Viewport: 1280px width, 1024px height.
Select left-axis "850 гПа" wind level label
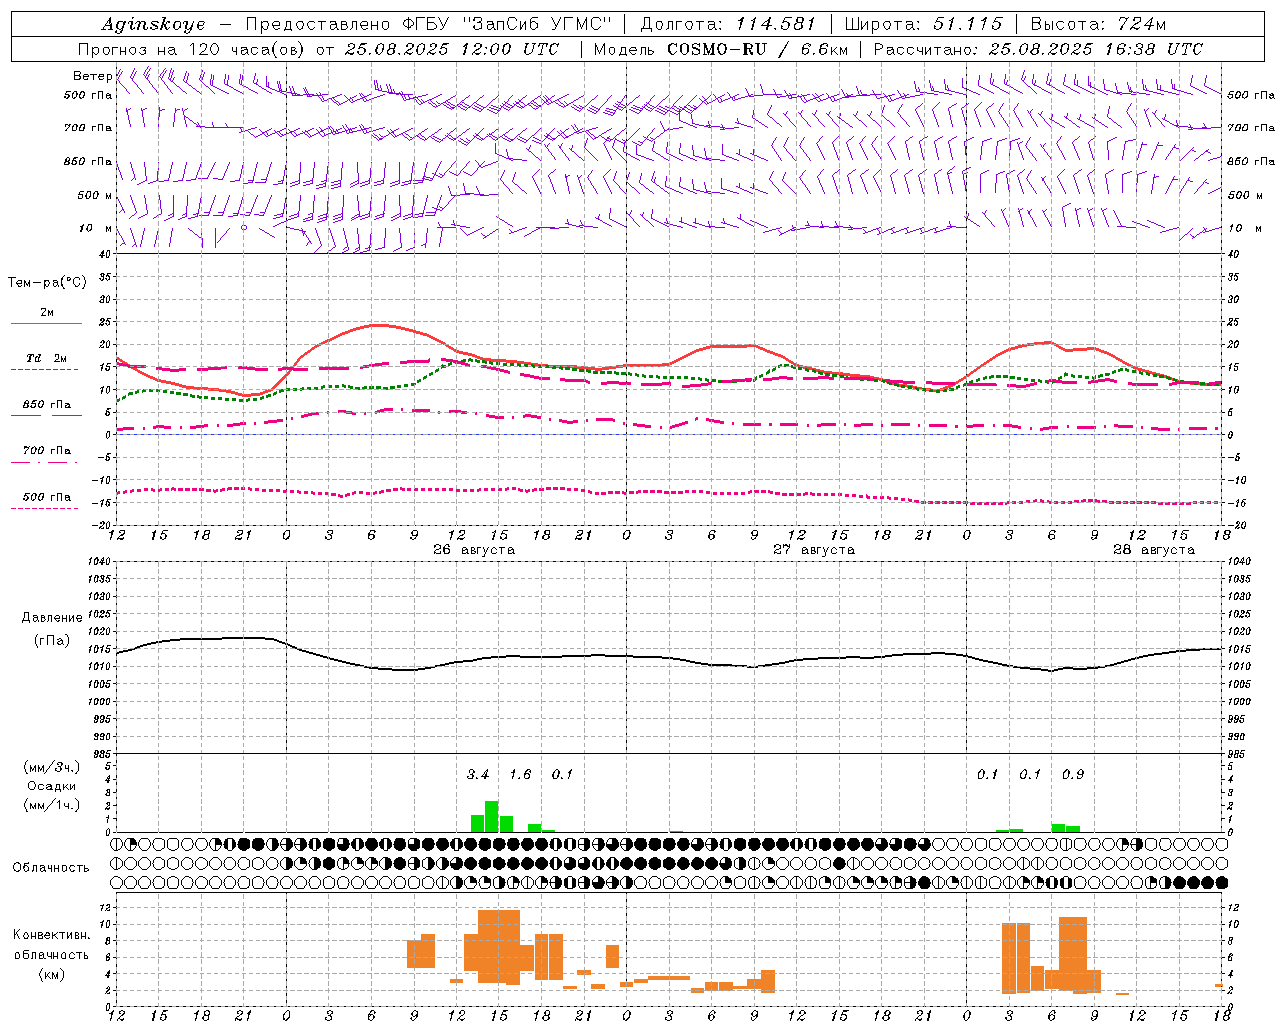click(x=88, y=161)
